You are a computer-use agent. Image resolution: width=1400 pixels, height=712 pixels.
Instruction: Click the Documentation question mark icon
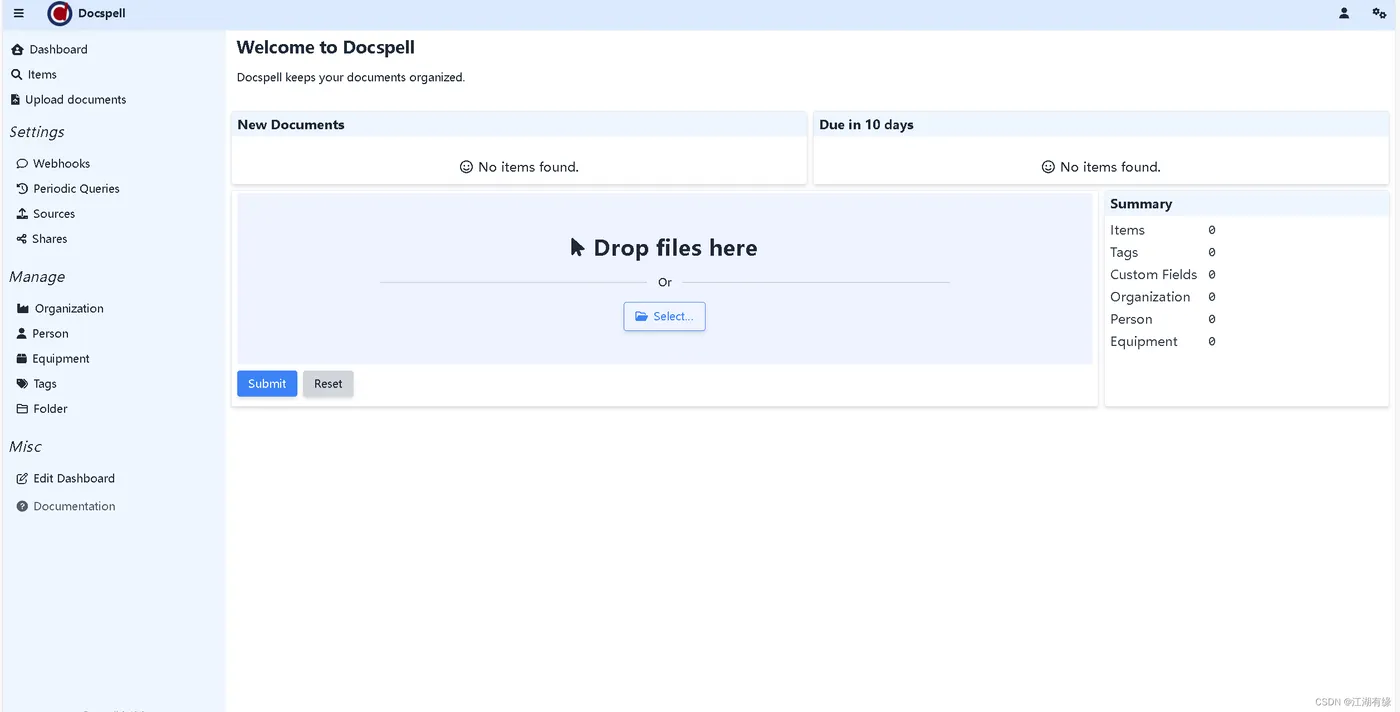tap(22, 507)
